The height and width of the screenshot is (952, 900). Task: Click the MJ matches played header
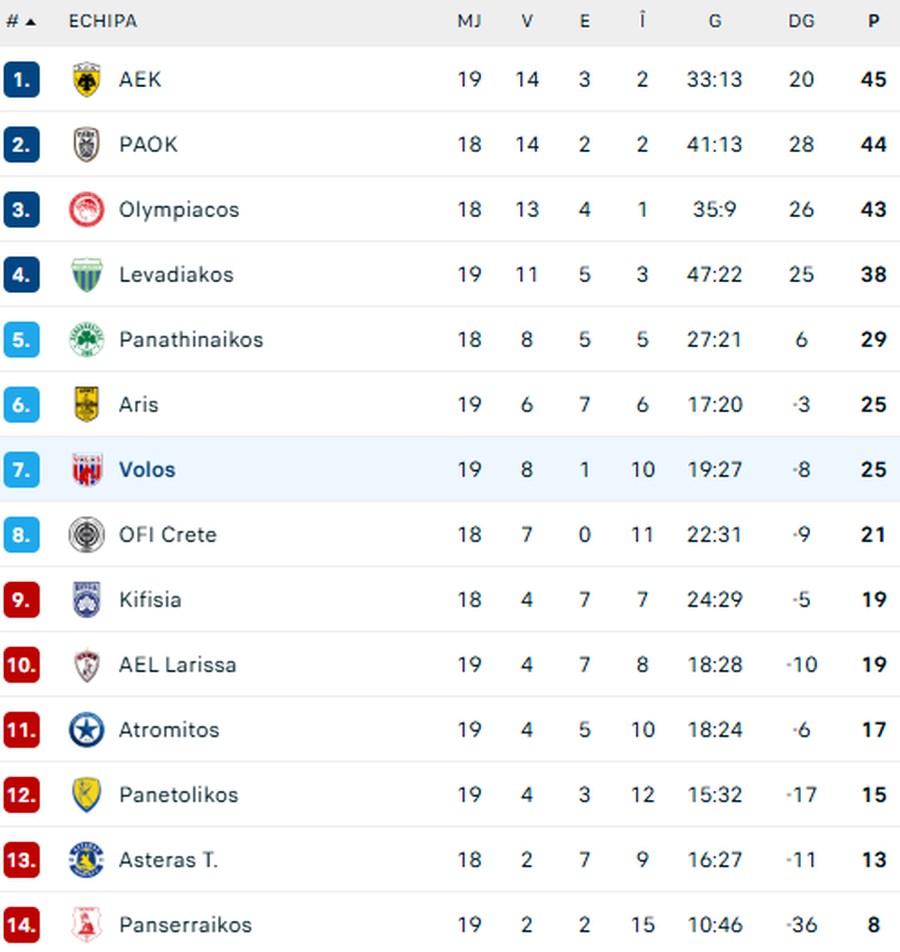click(469, 21)
